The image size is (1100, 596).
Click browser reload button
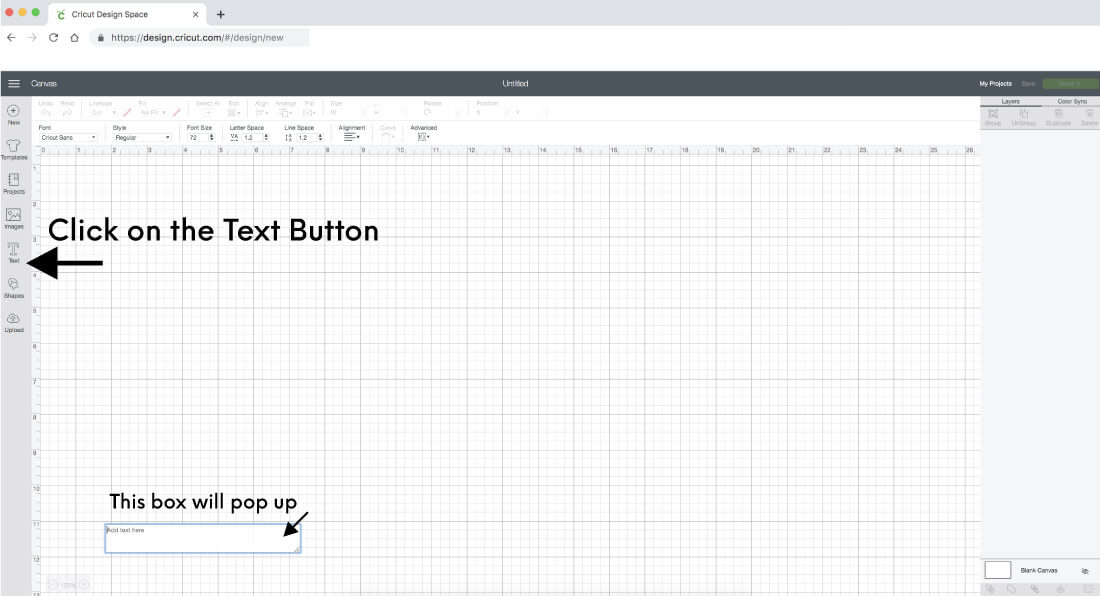pyautogui.click(x=53, y=38)
